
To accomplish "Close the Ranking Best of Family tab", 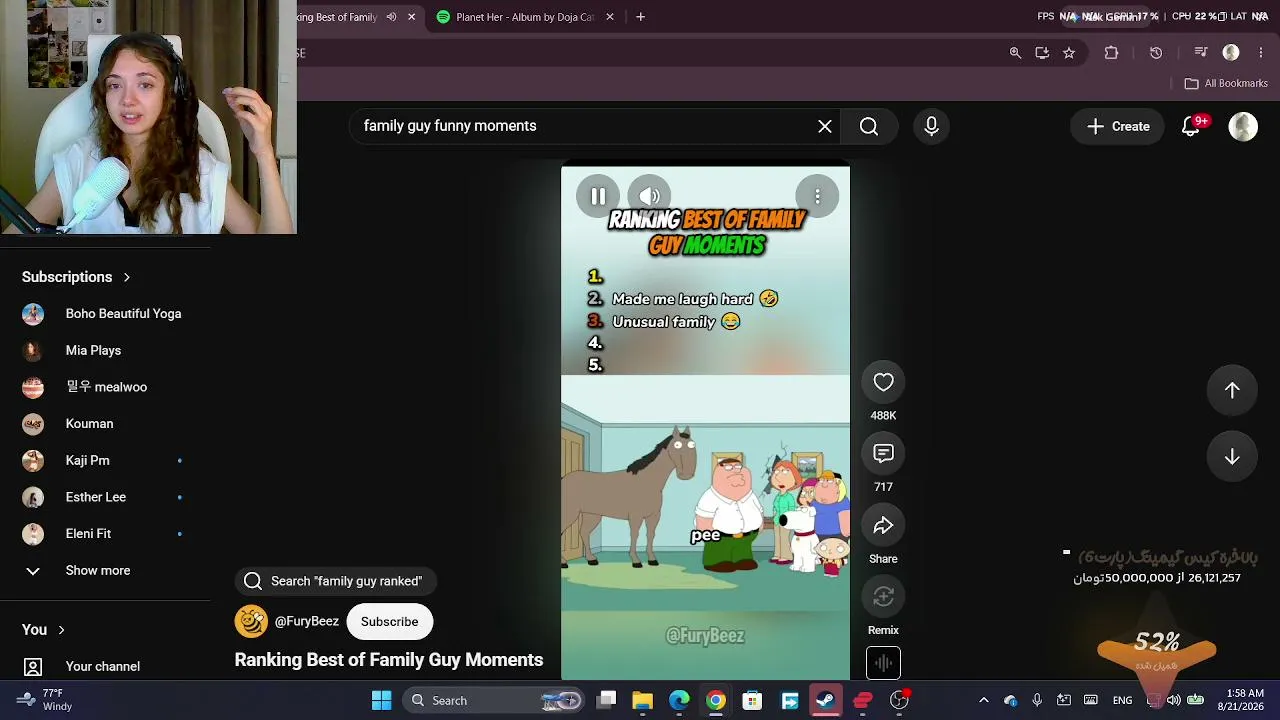I will pos(411,17).
